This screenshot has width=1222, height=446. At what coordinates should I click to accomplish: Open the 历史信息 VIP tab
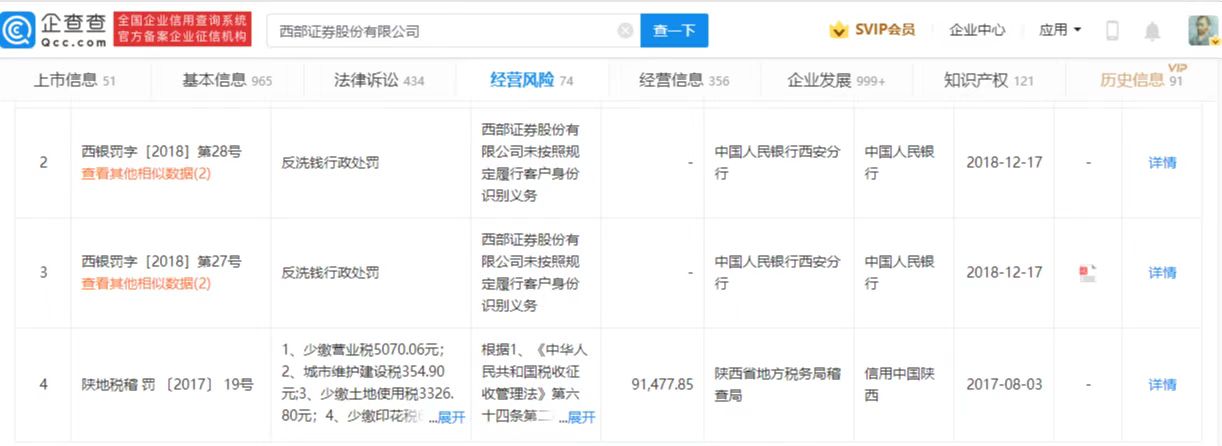click(x=1142, y=79)
